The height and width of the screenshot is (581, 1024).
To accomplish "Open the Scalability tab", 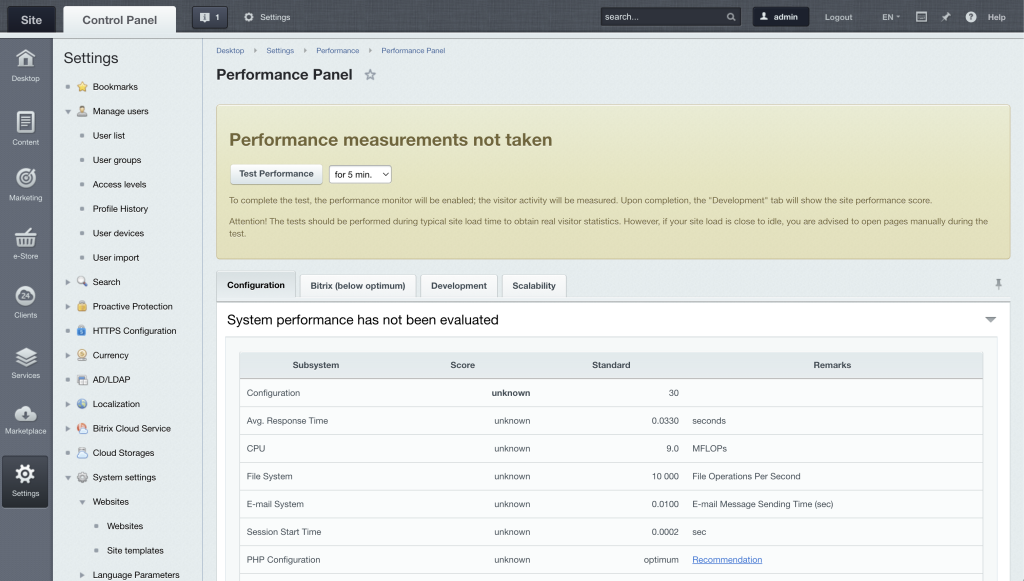I will coord(534,286).
